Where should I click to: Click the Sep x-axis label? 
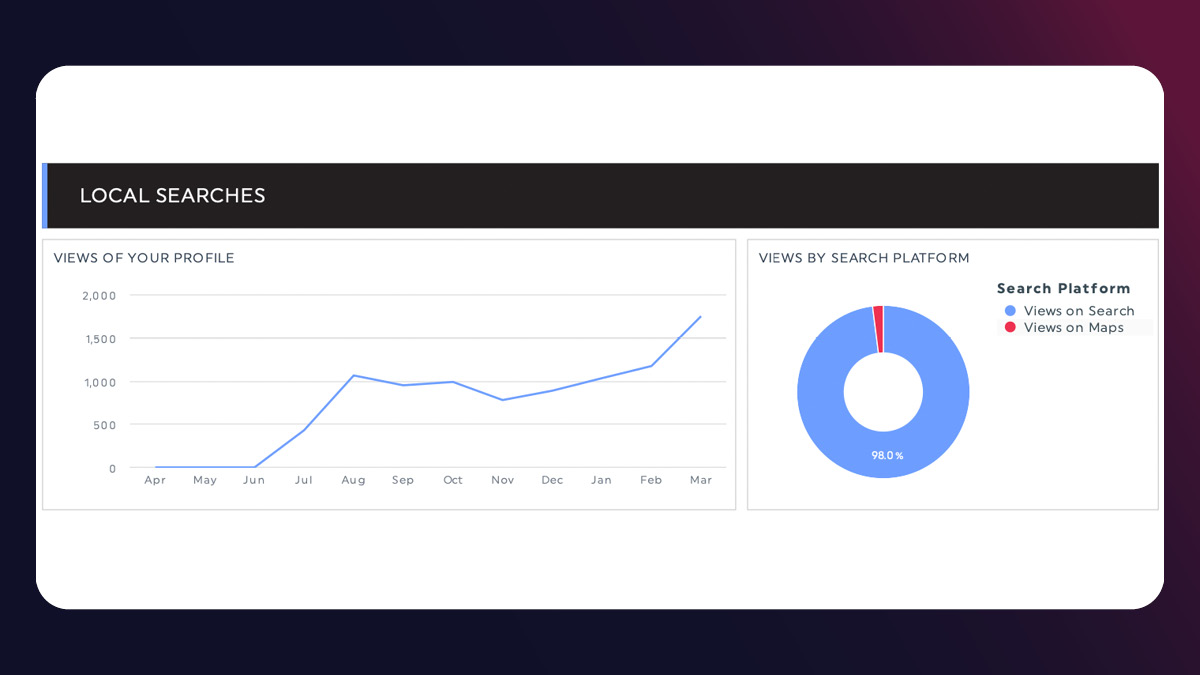(x=403, y=480)
